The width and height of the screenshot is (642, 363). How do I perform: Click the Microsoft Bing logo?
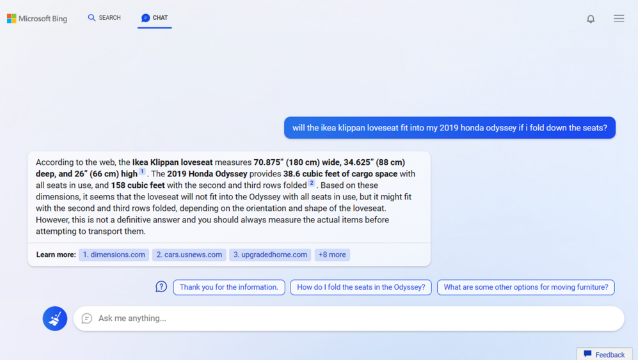[x=37, y=18]
